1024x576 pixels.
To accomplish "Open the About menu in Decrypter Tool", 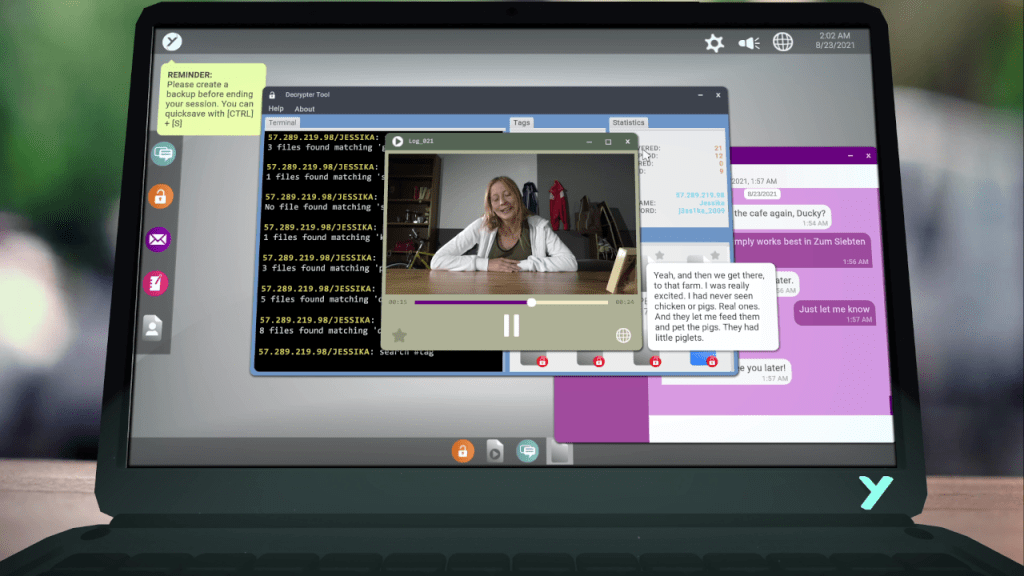I will [305, 109].
